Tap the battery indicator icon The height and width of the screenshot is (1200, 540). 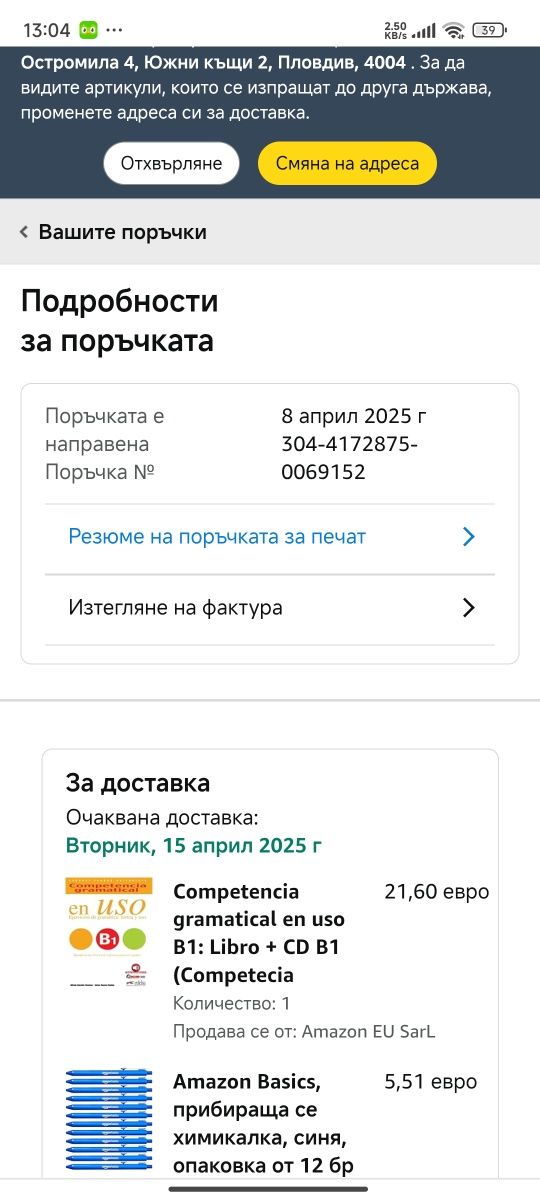pos(489,30)
